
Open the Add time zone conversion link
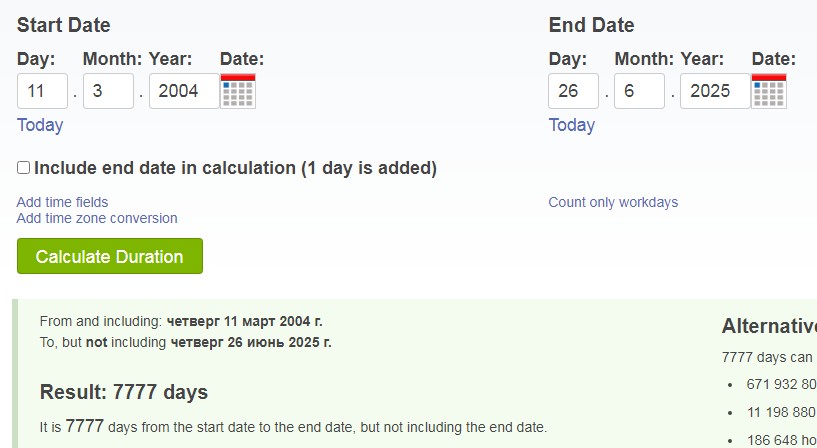[x=97, y=218]
